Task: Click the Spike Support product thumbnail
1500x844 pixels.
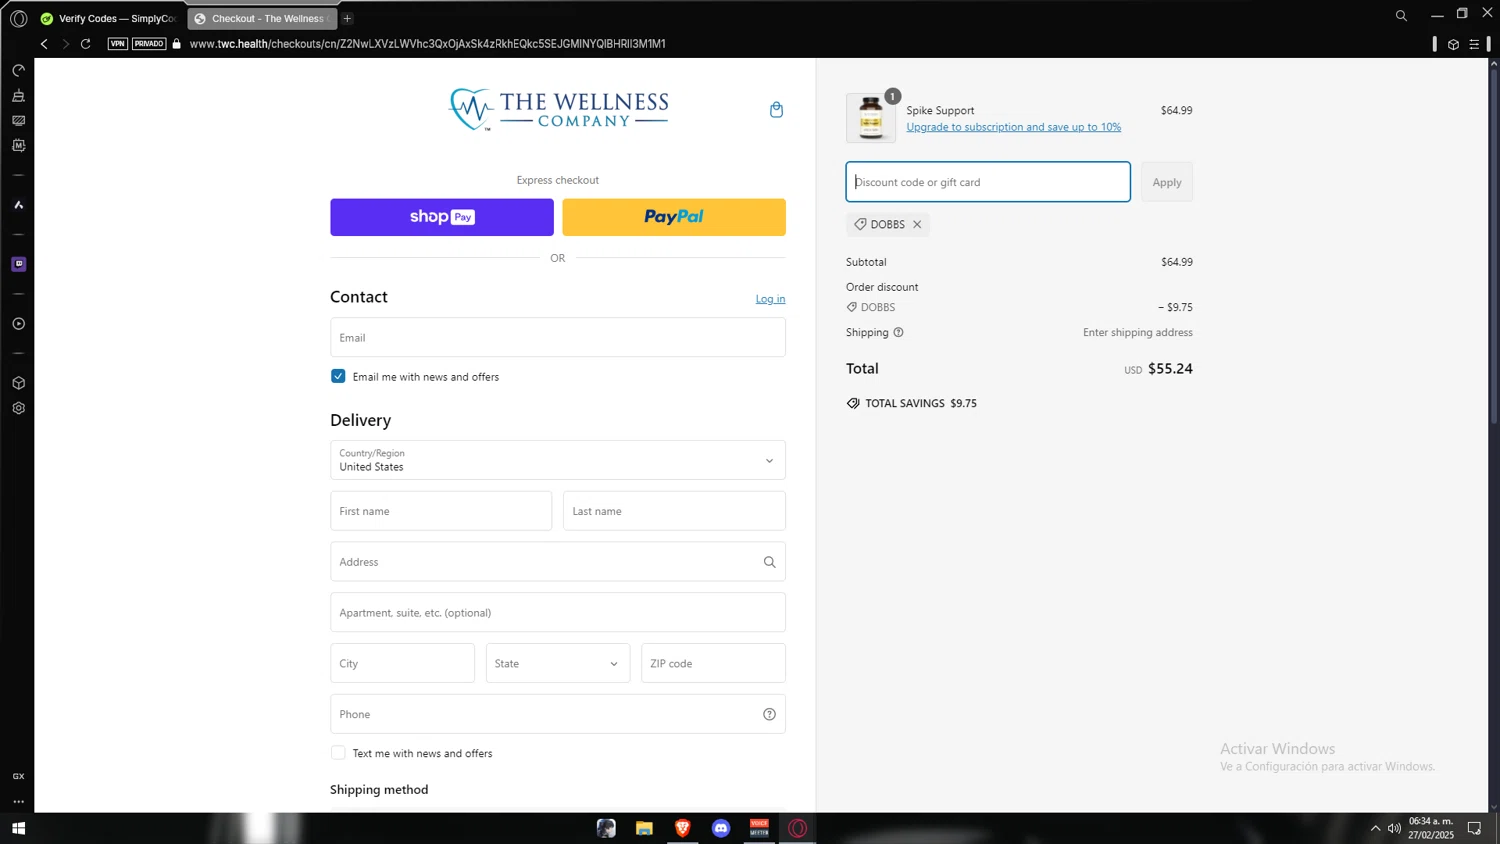Action: point(871,118)
